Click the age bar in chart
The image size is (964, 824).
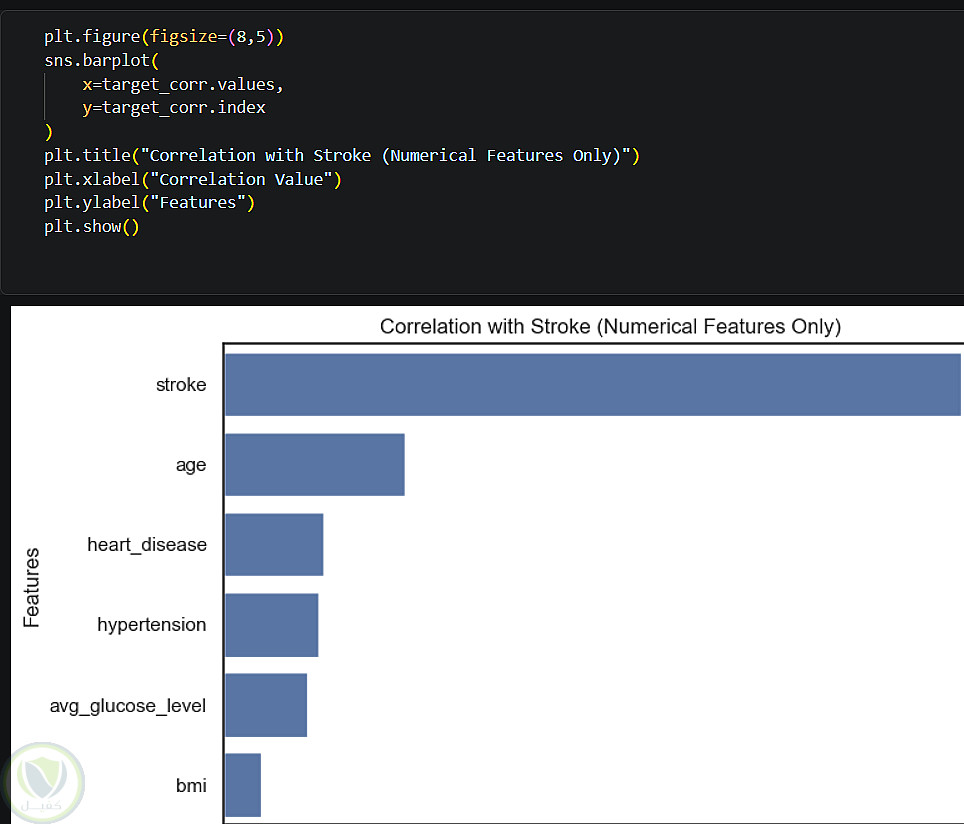pyautogui.click(x=314, y=465)
